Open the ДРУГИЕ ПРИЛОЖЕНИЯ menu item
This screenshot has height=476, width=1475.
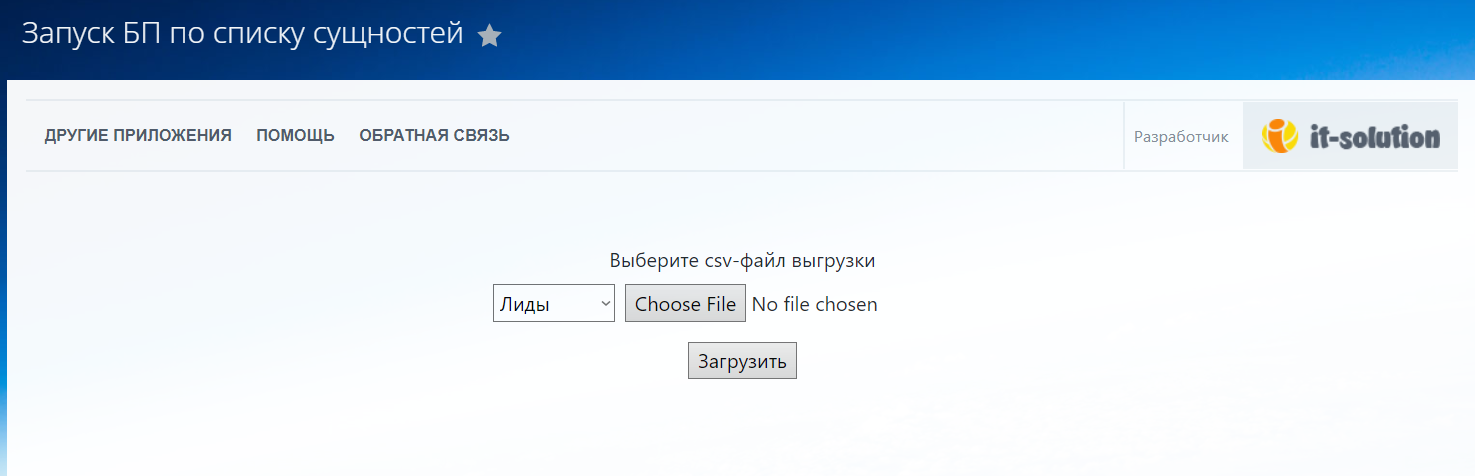click(138, 136)
